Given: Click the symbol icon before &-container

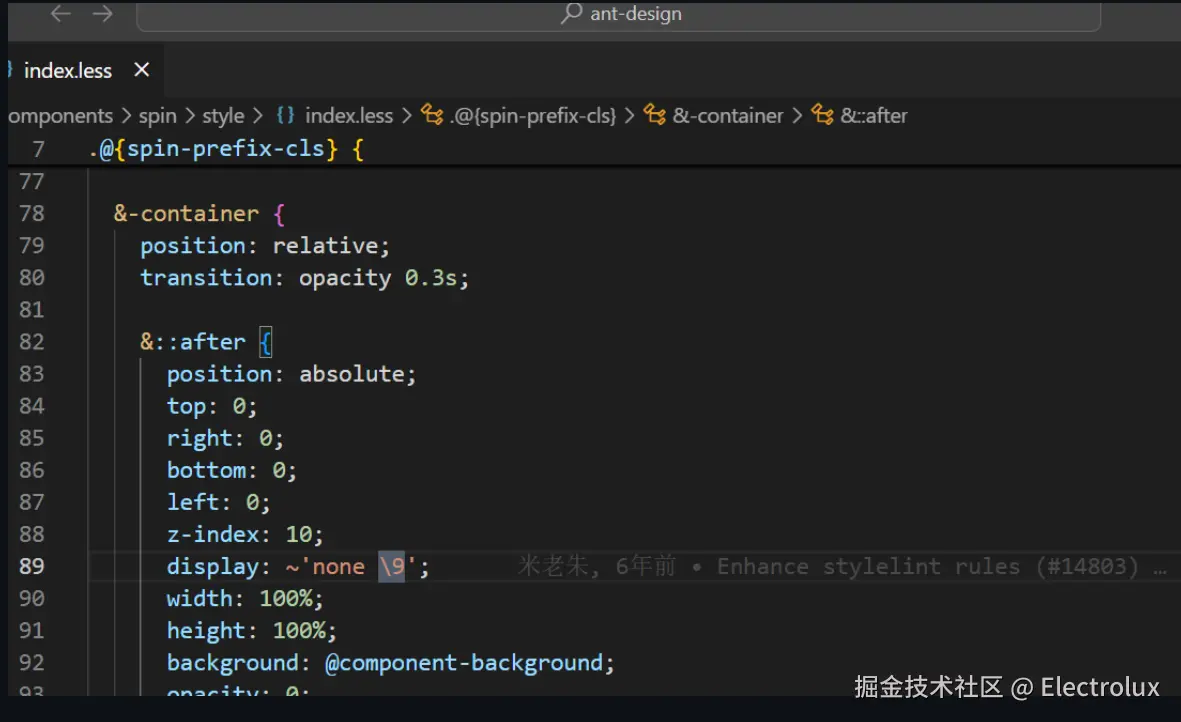Looking at the screenshot, I should click(x=655, y=115).
